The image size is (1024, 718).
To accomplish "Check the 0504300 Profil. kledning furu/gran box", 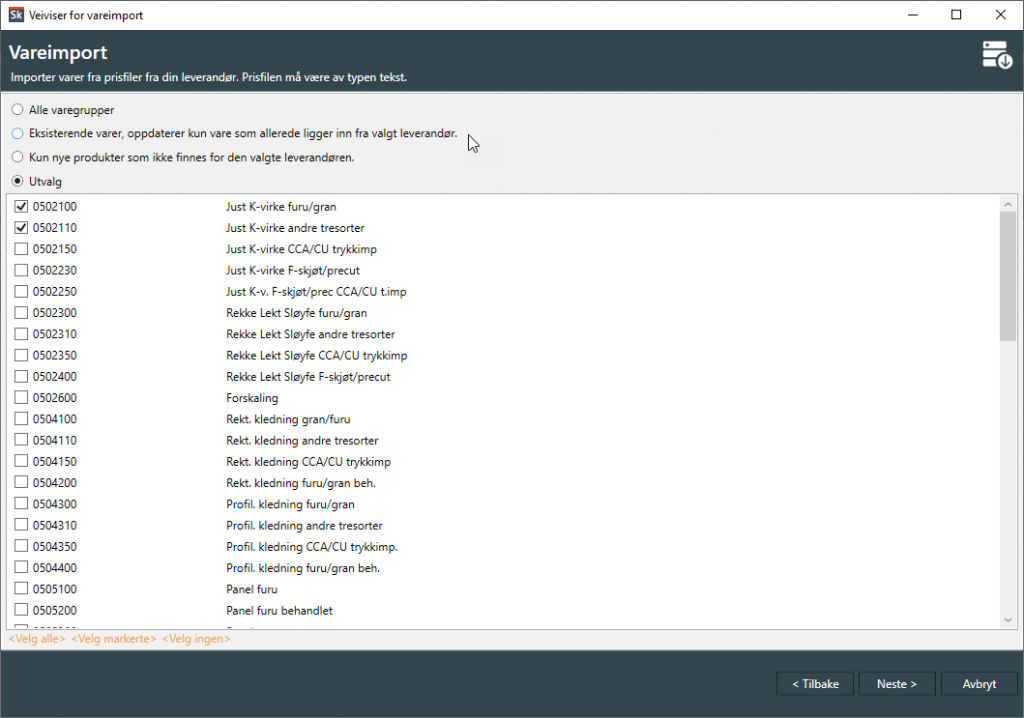I will 22,504.
